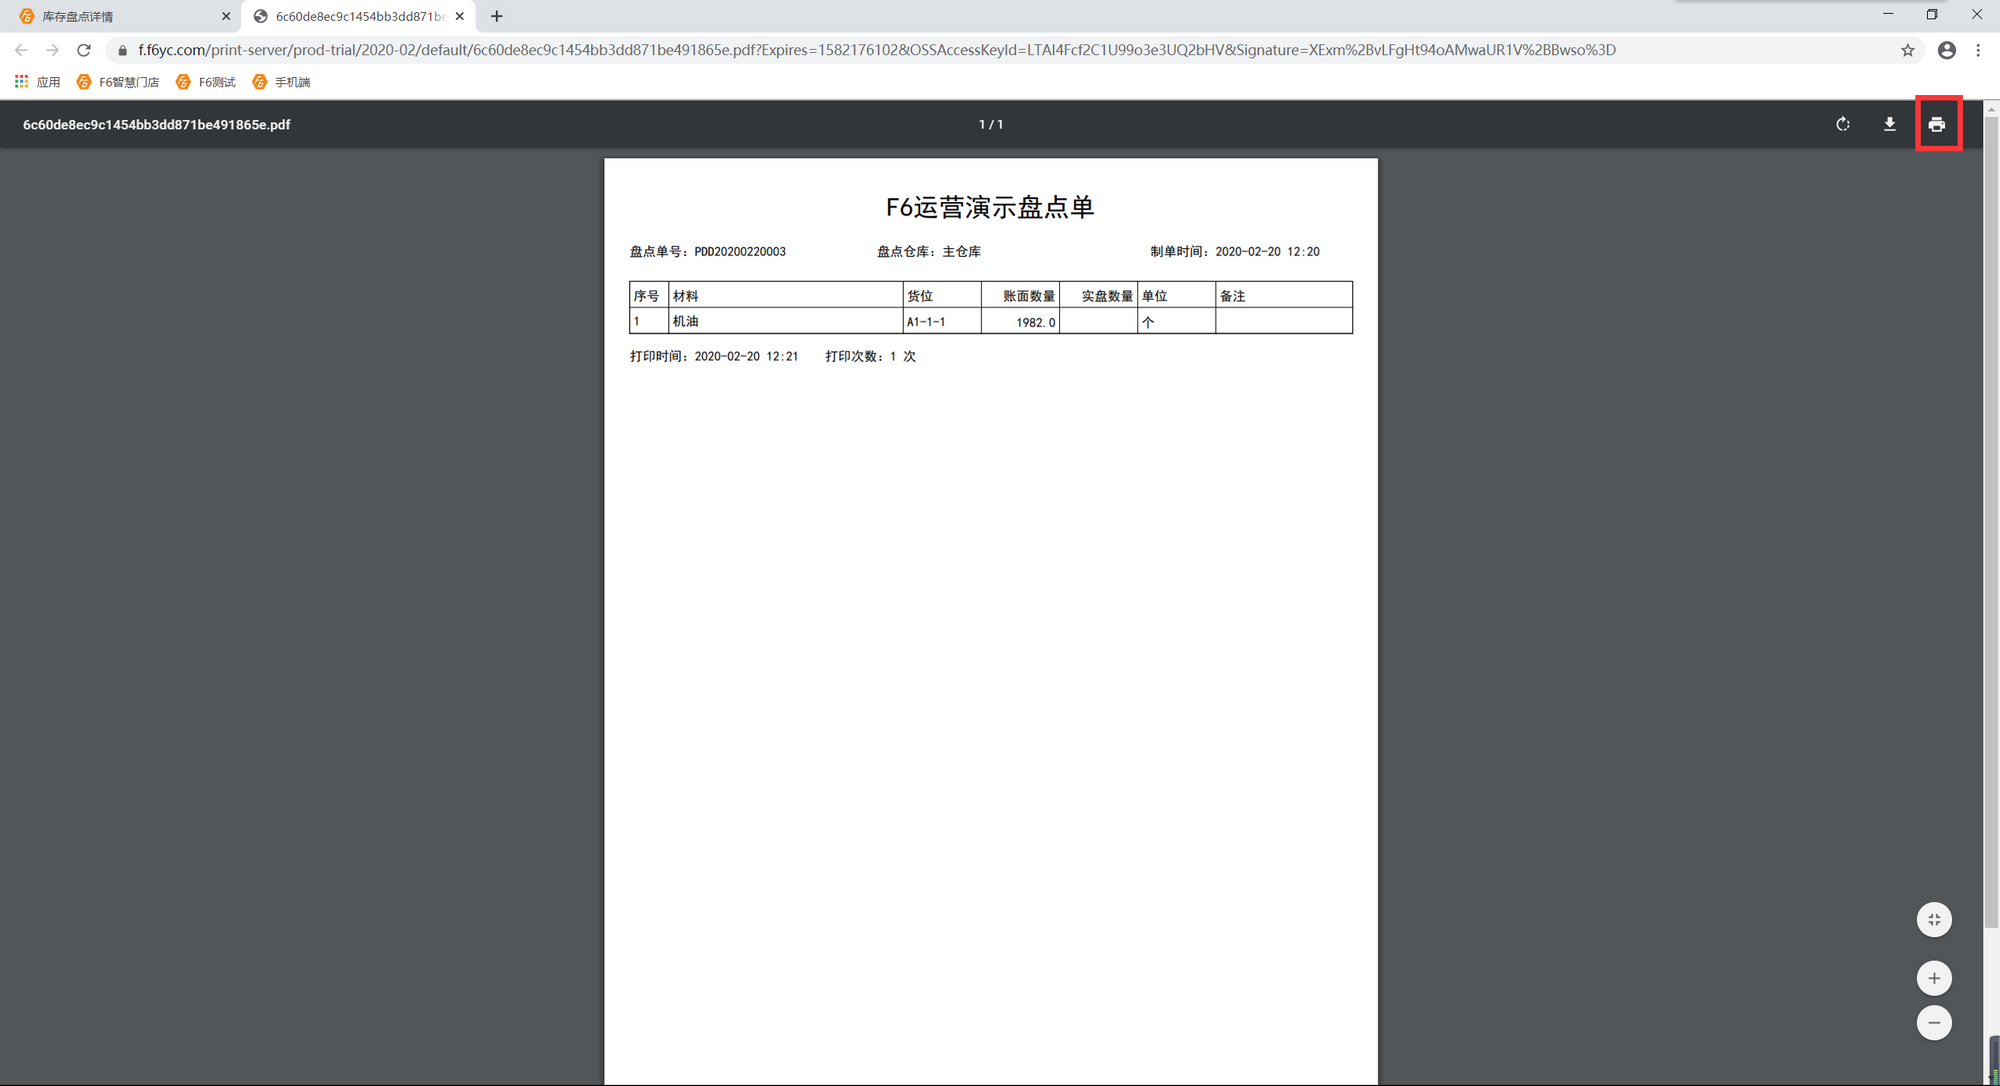
Task: Download the PDF file
Action: [1889, 124]
